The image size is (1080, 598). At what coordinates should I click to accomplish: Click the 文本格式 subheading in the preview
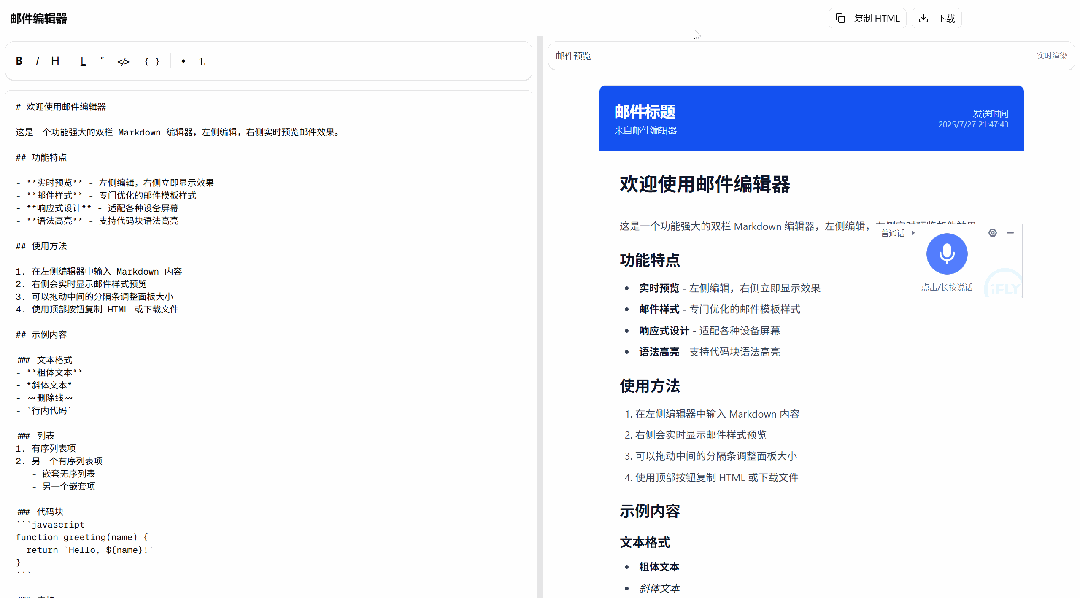645,542
